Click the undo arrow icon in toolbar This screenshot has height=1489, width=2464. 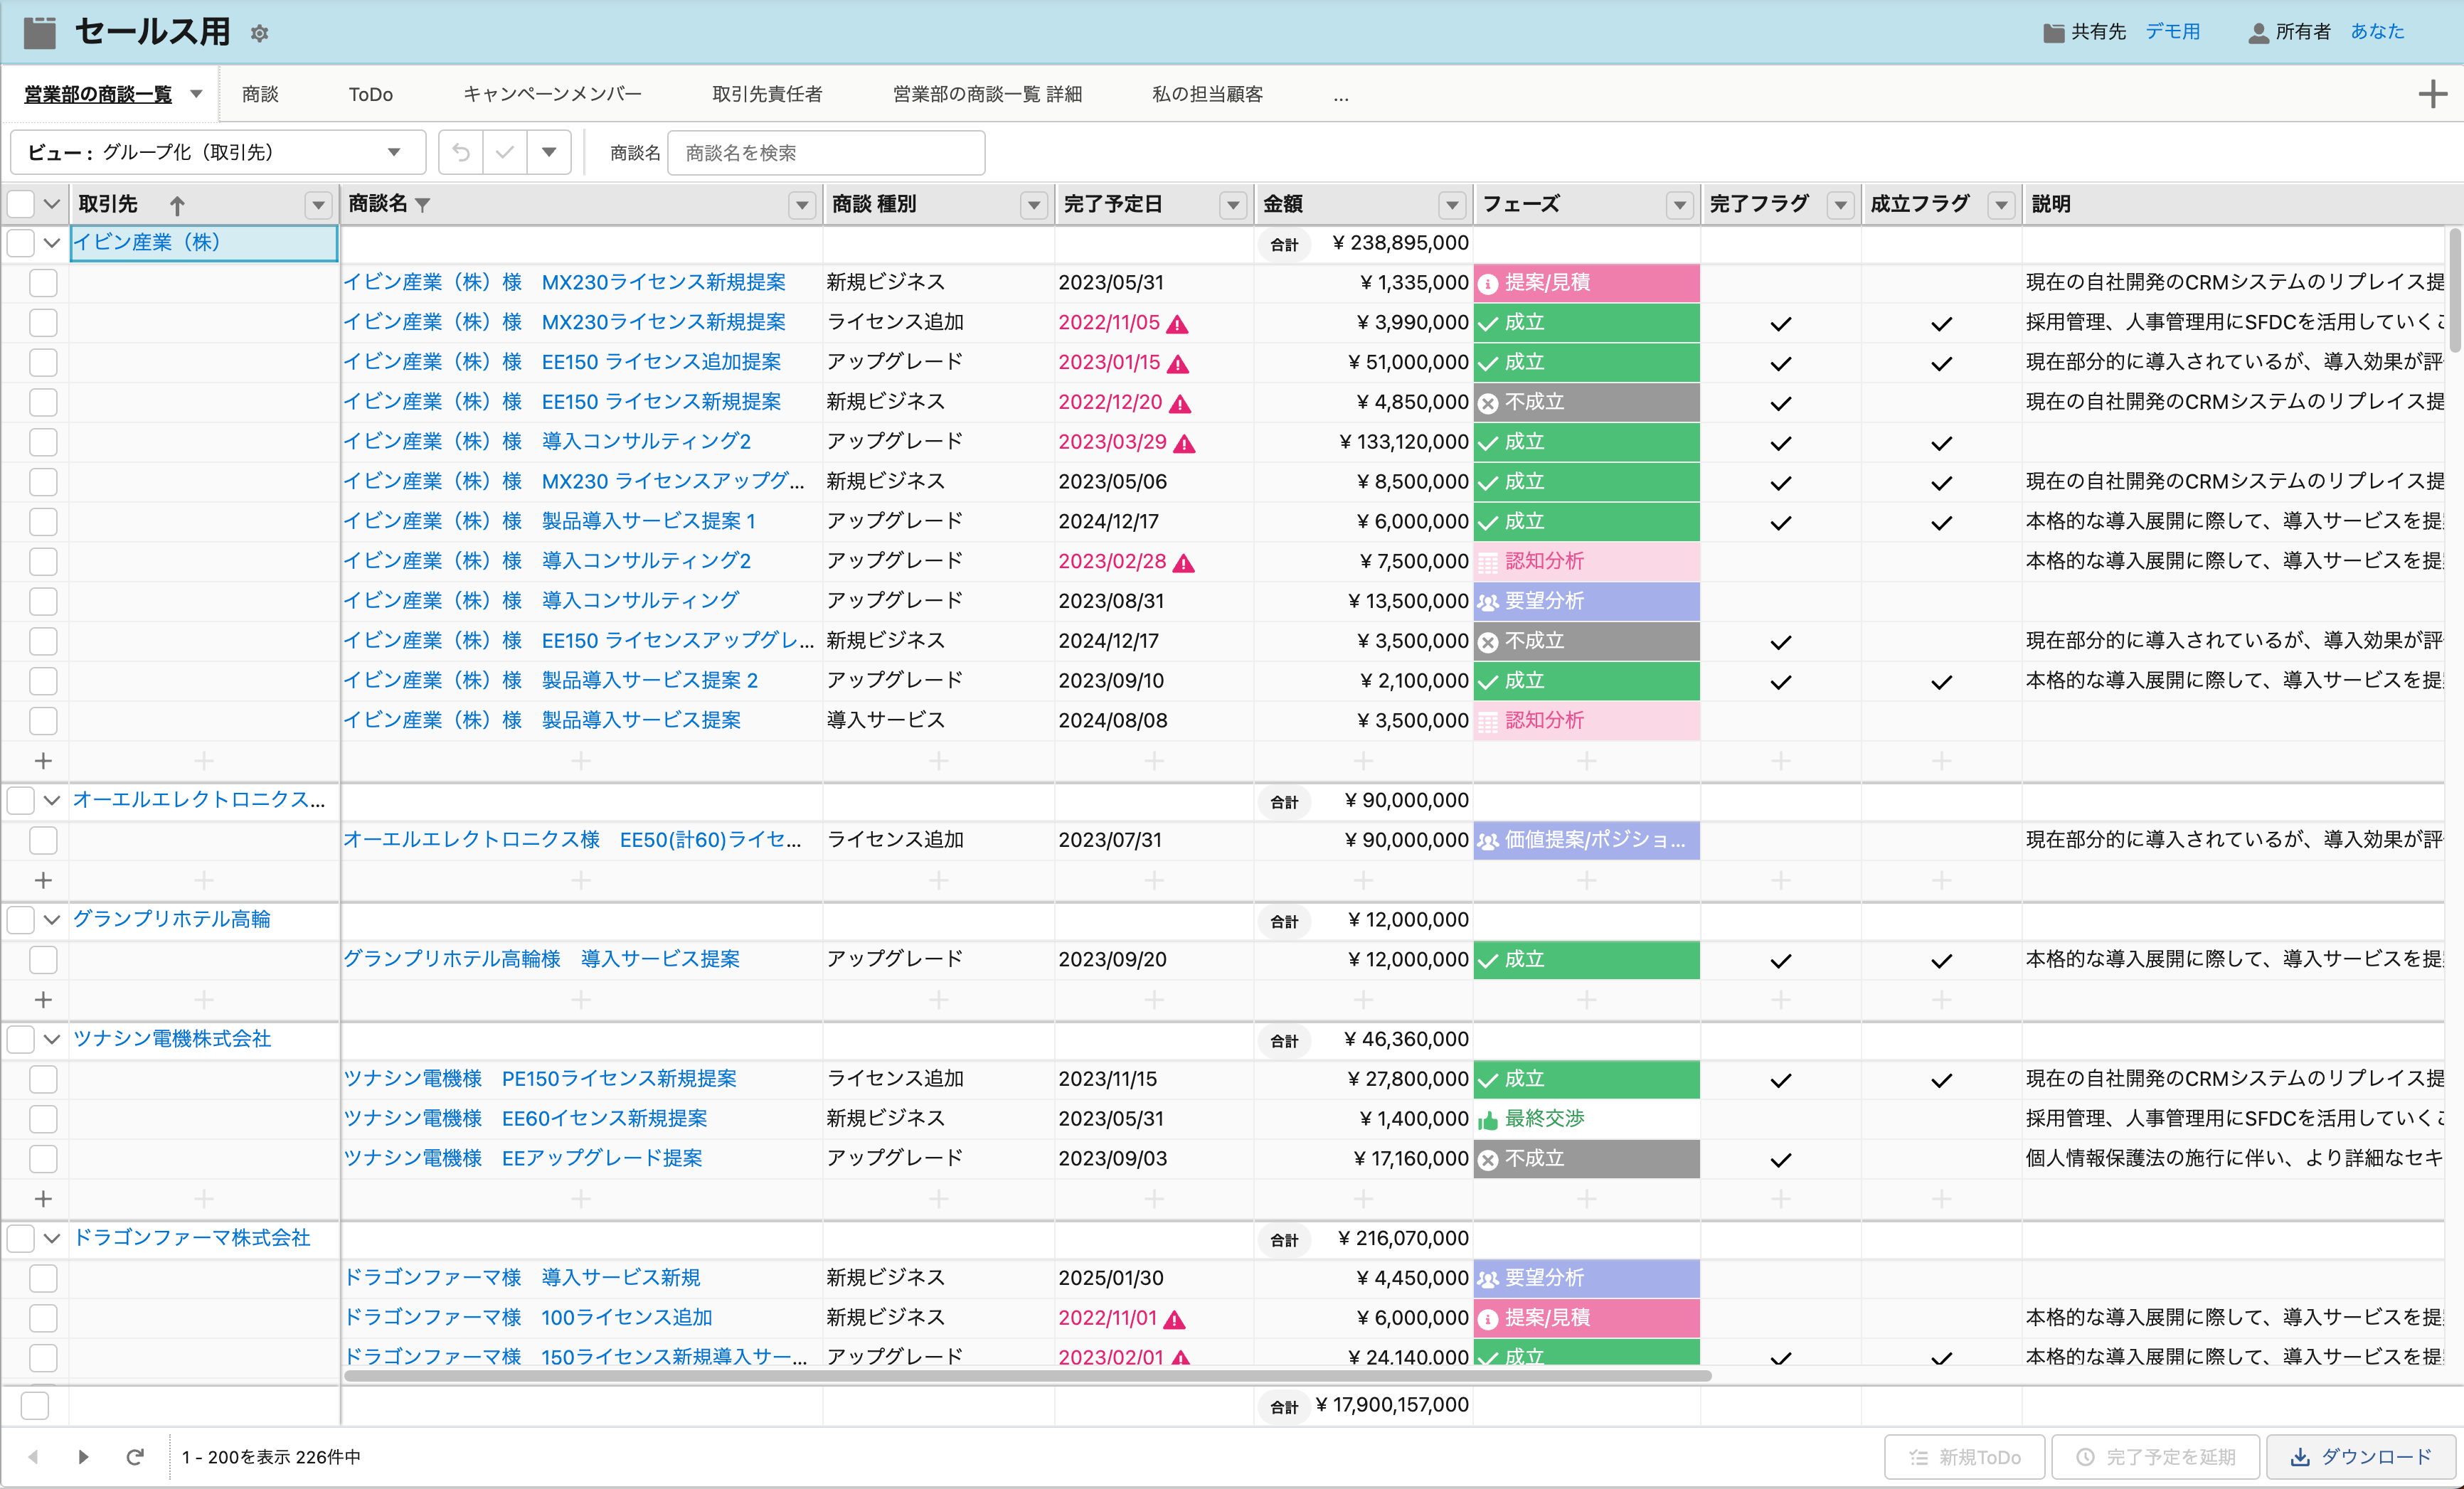[461, 152]
